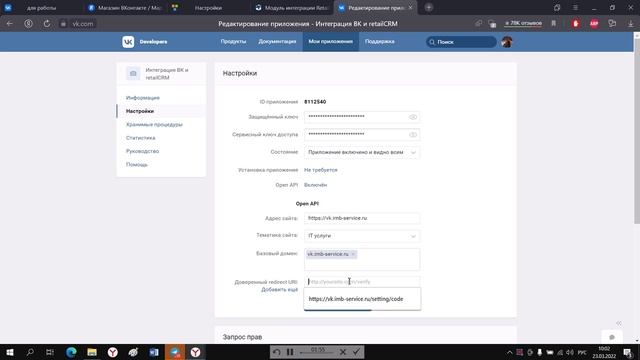
Task: Click the user avatar in VK header
Action: [507, 42]
